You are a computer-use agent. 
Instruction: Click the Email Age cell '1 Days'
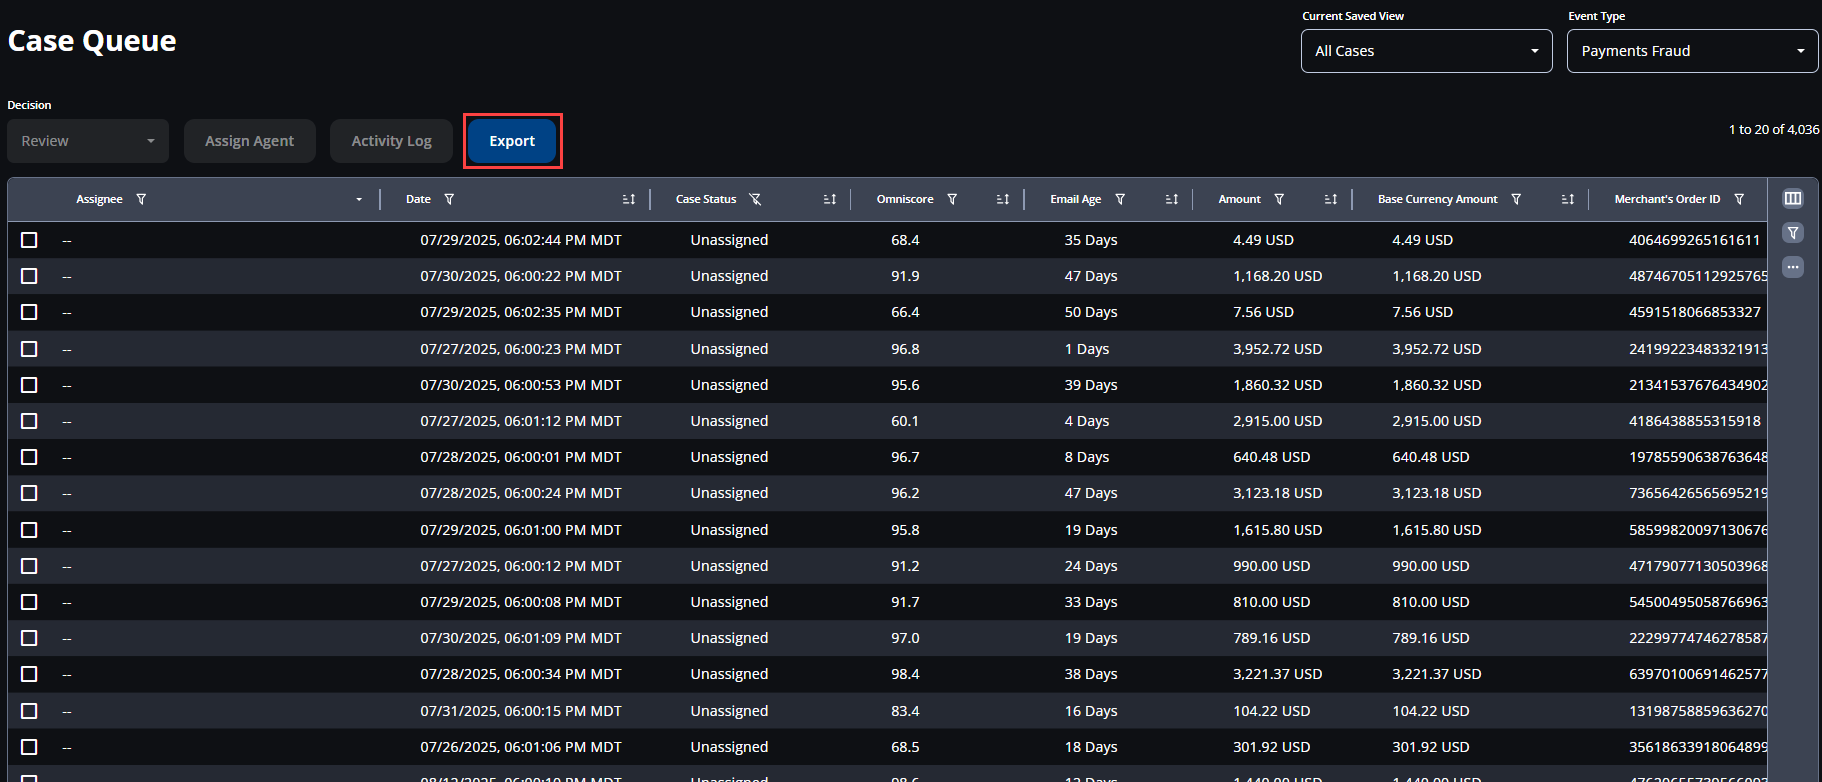coord(1086,349)
